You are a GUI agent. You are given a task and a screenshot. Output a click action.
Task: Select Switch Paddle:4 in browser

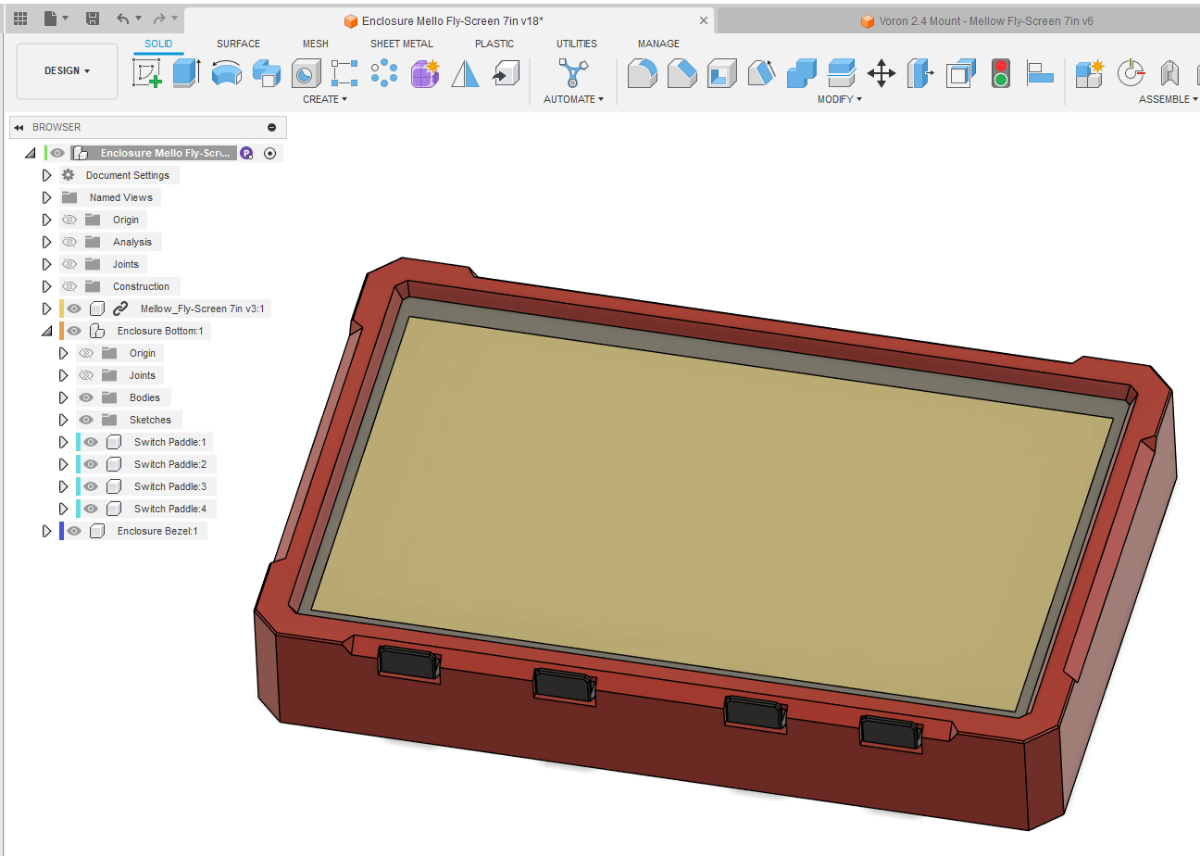click(x=170, y=509)
